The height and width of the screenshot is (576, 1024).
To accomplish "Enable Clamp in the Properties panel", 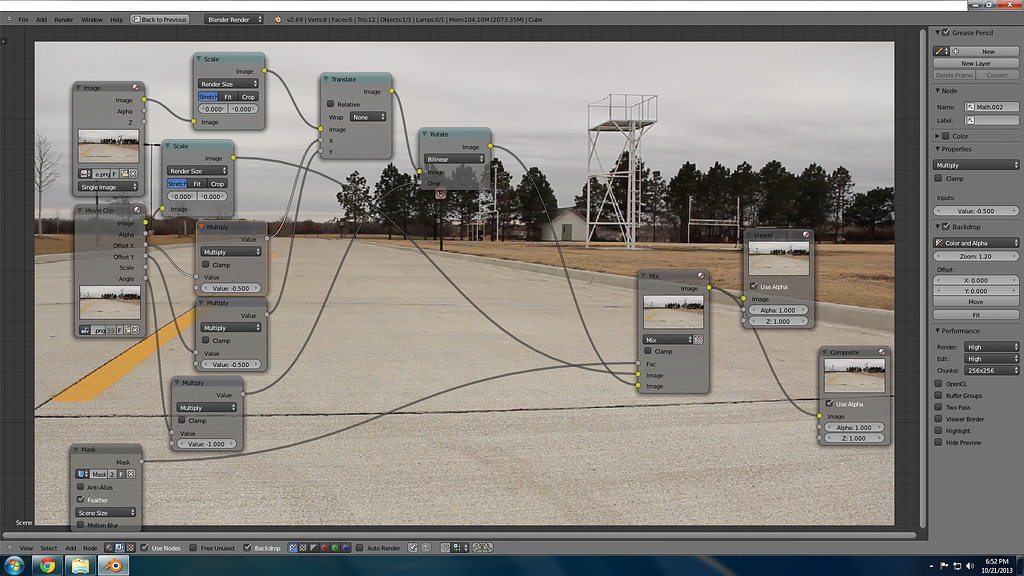I will (938, 178).
